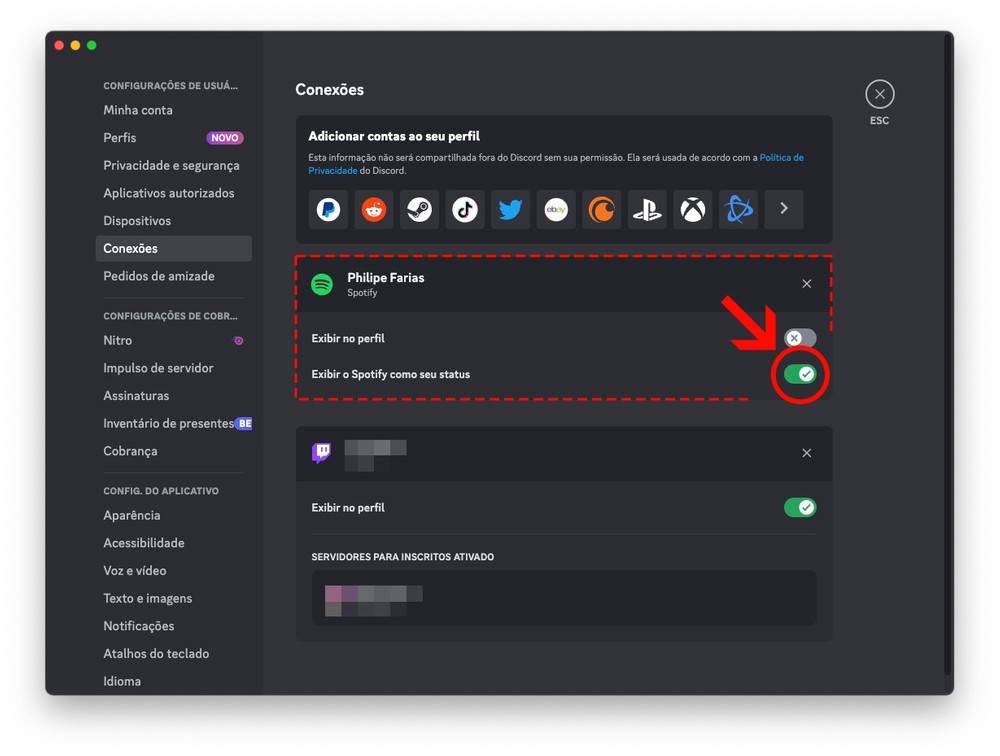Open Pedidos de amizade
This screenshot has width=1000, height=756.
173,276
